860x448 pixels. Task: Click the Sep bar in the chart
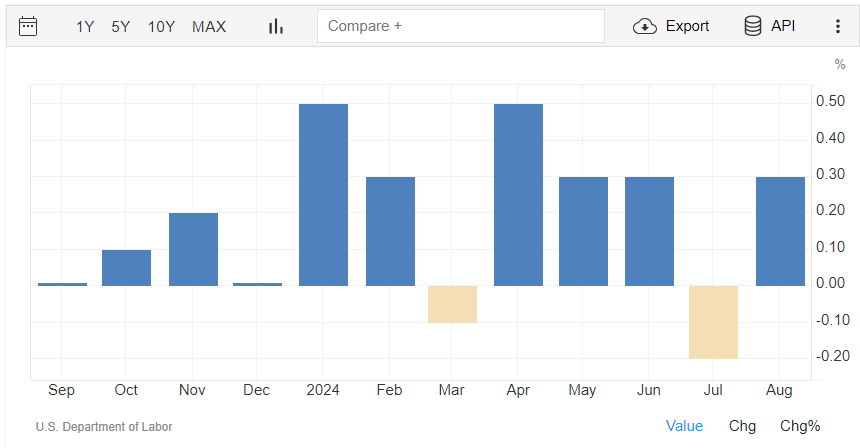[62, 284]
